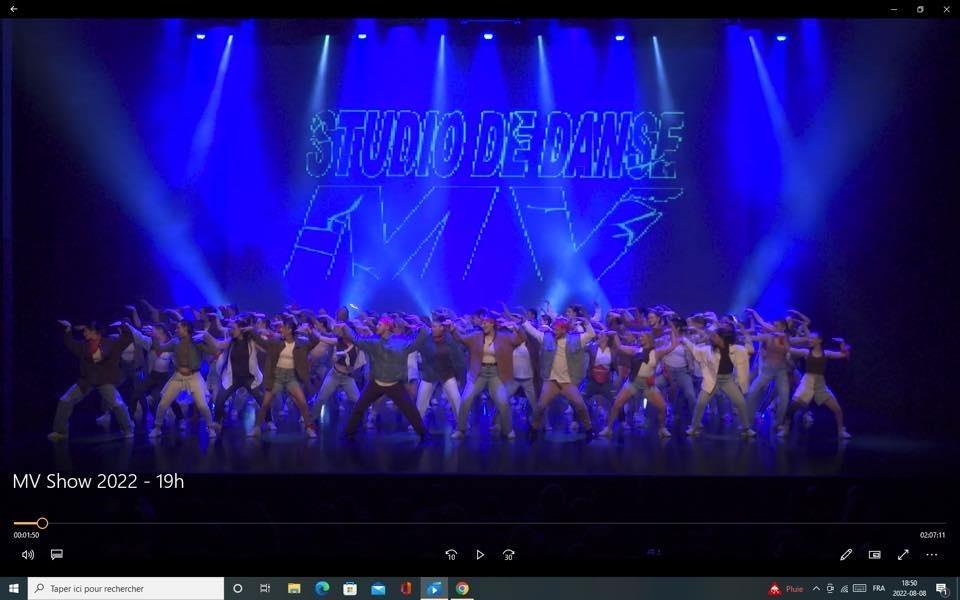Switch to mini view mode
Image resolution: width=960 pixels, height=600 pixels.
click(874, 555)
